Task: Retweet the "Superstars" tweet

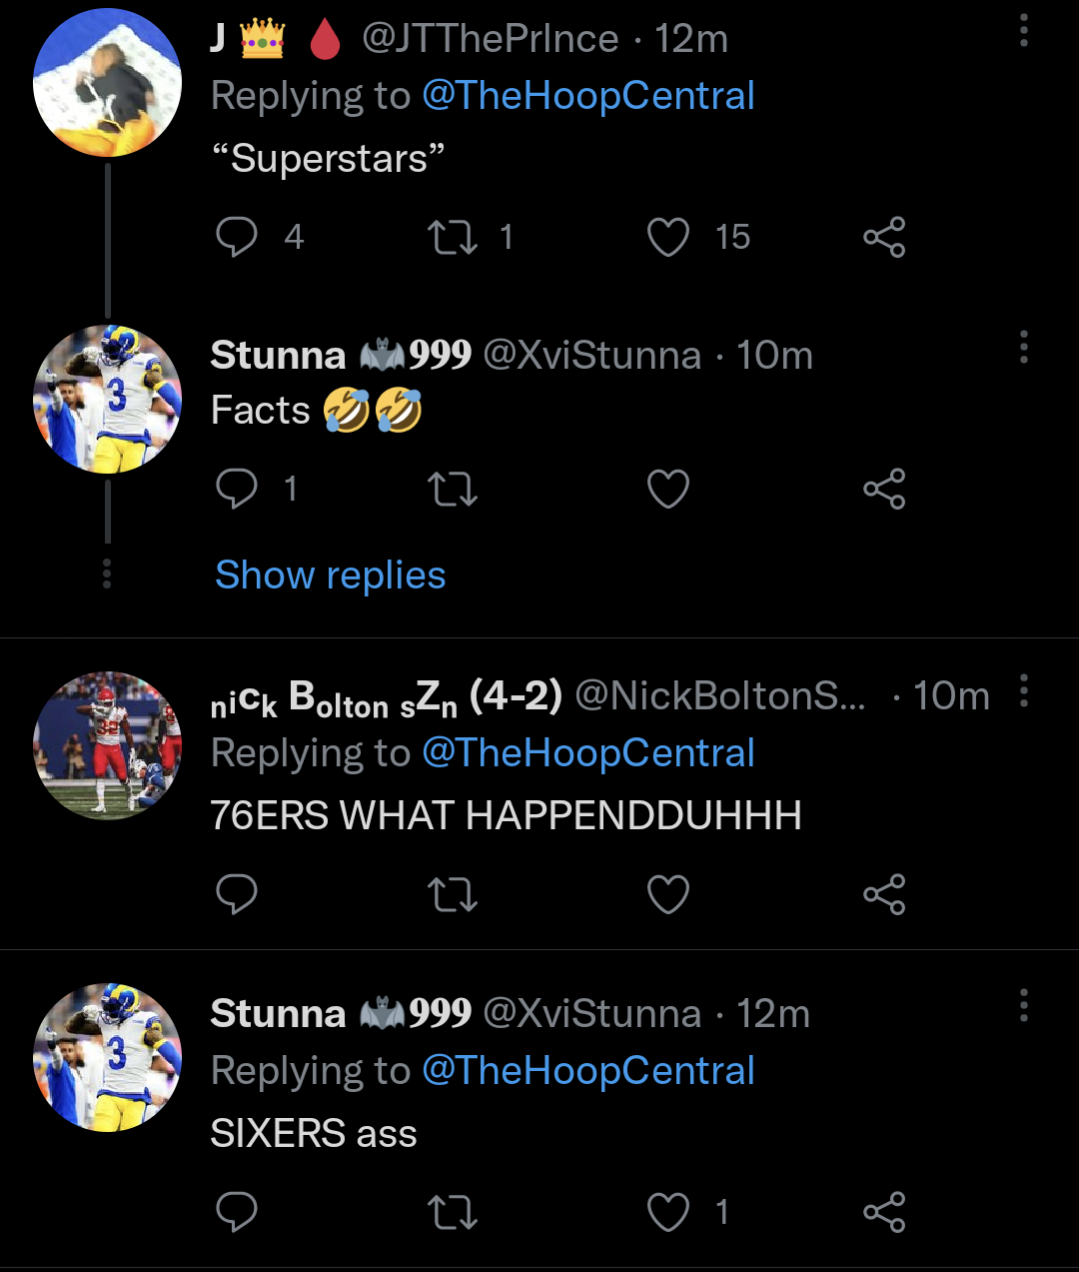Action: tap(452, 237)
